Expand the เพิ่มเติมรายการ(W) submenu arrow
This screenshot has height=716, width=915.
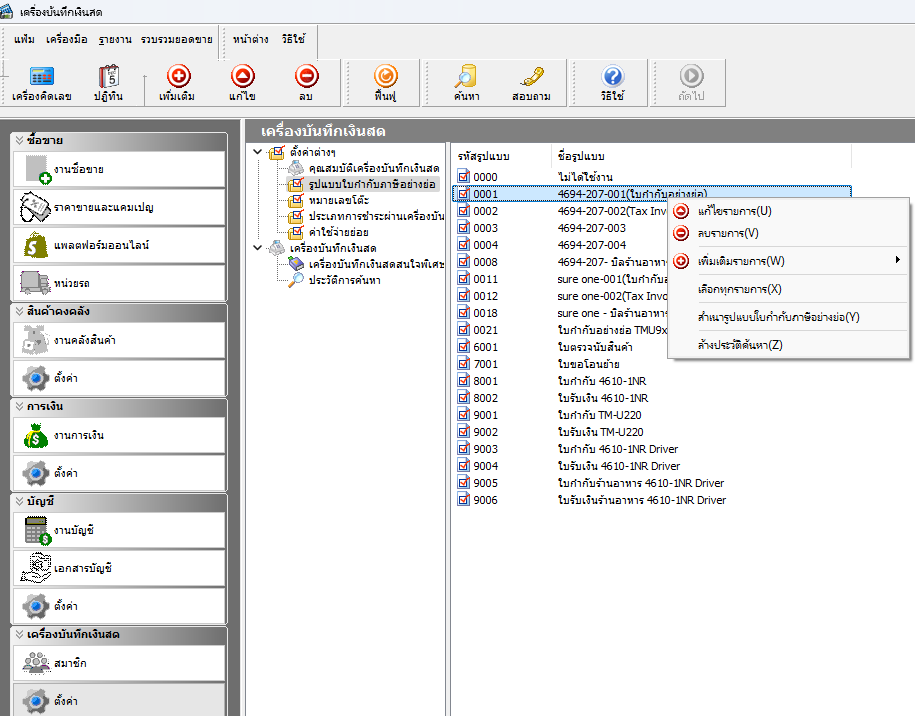point(897,261)
